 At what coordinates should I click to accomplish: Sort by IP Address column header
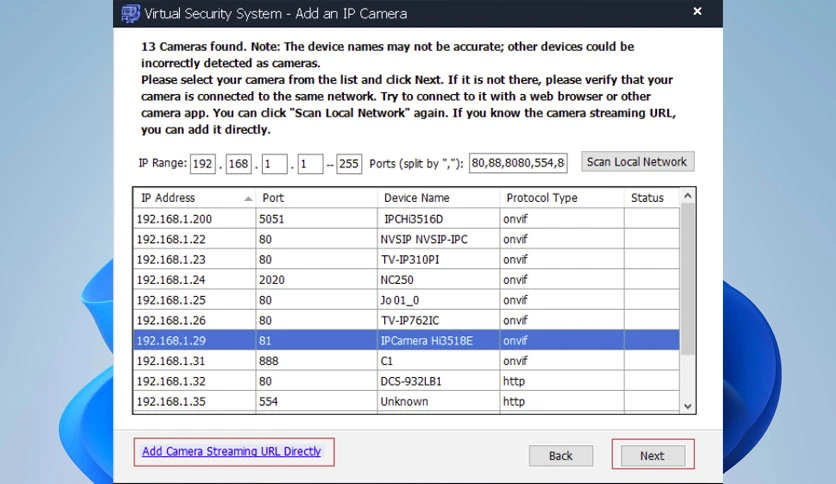click(194, 198)
